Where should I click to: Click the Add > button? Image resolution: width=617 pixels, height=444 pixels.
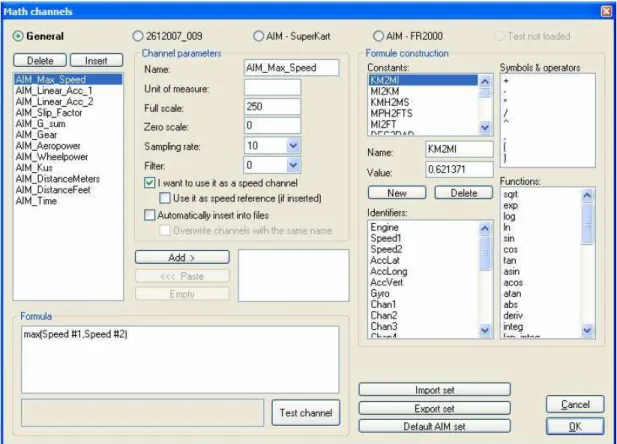tap(182, 257)
